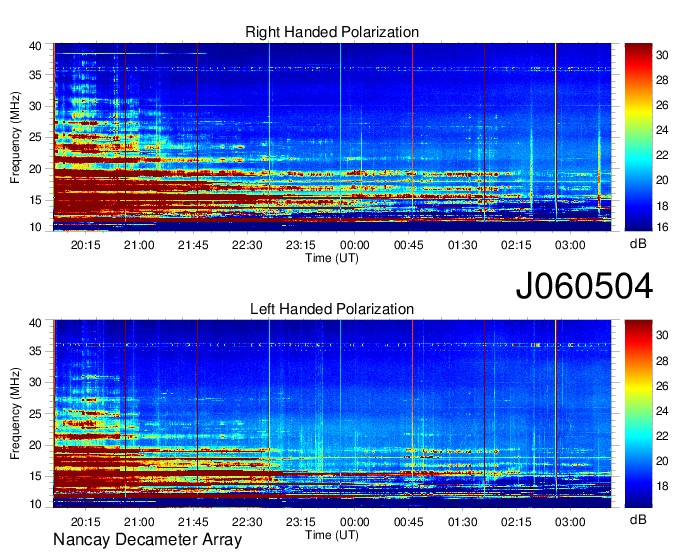The width and height of the screenshot is (680, 552).
Task: Click inside the Left Handed Polarization spectrogram
Action: tap(332, 414)
